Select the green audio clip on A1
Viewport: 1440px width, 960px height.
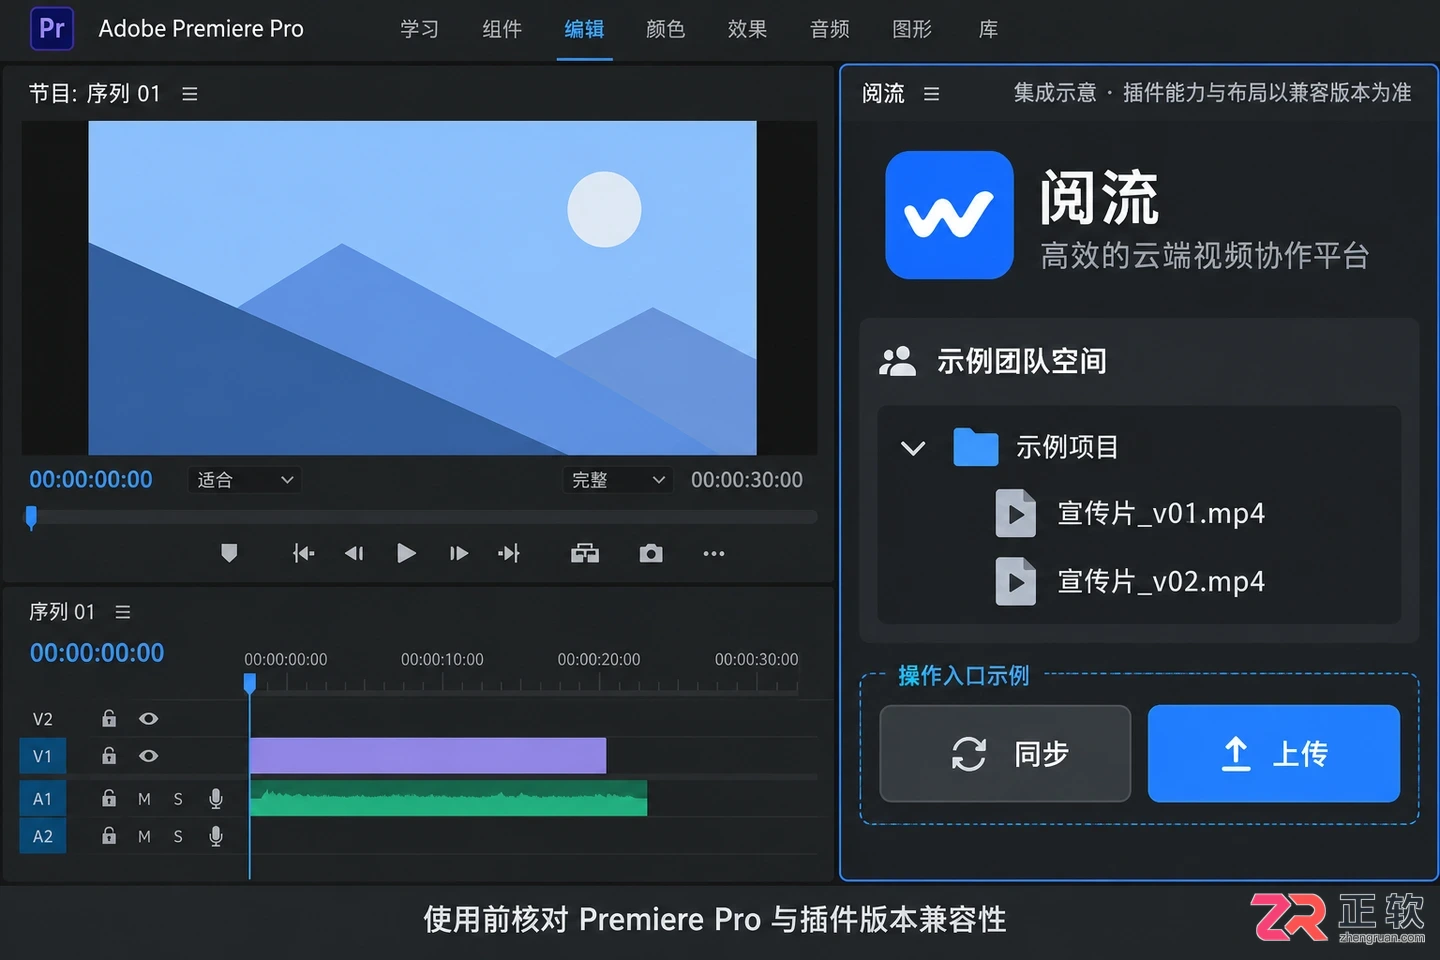click(x=448, y=799)
